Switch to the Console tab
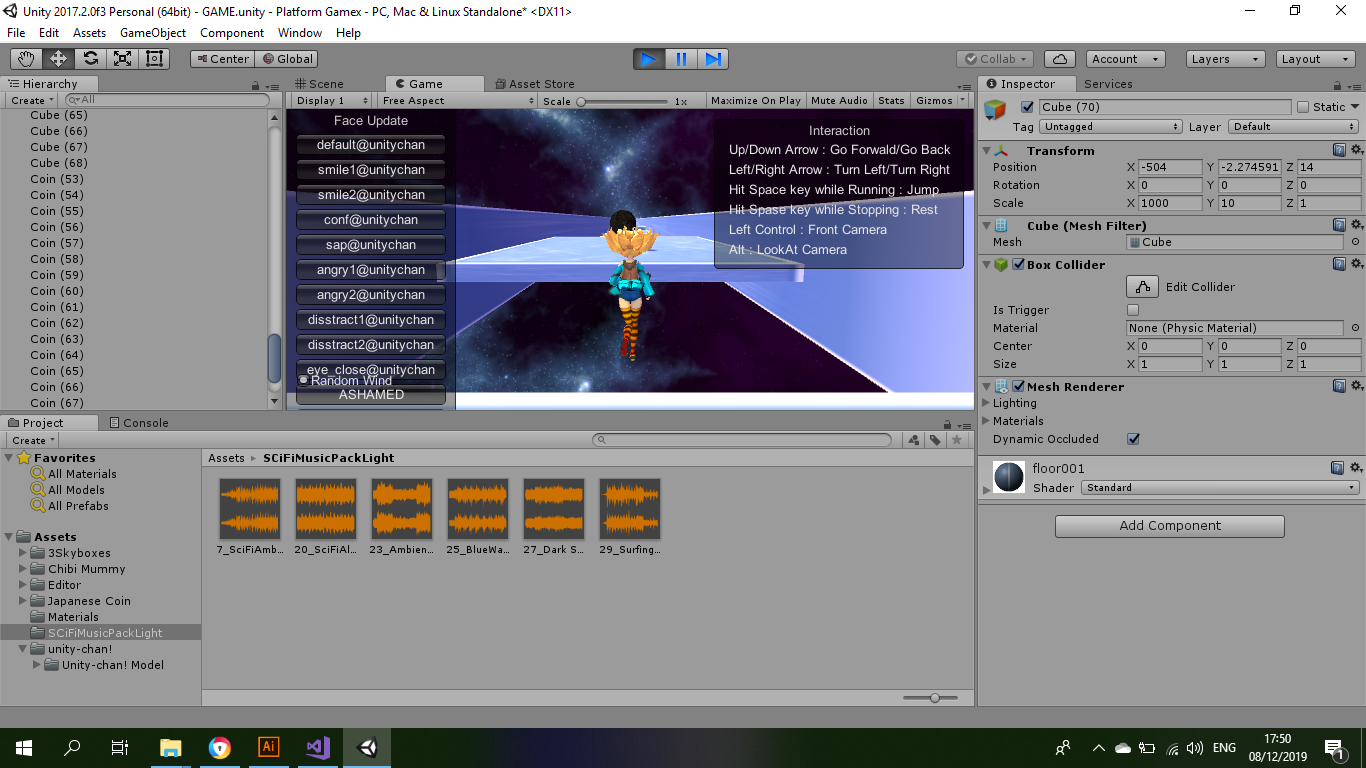1366x768 pixels. [138, 423]
